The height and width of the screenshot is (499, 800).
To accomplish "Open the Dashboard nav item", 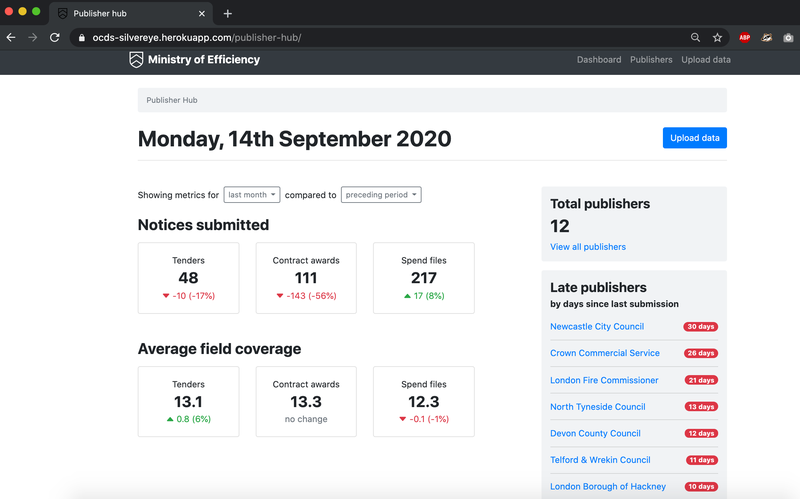I will (x=599, y=60).
